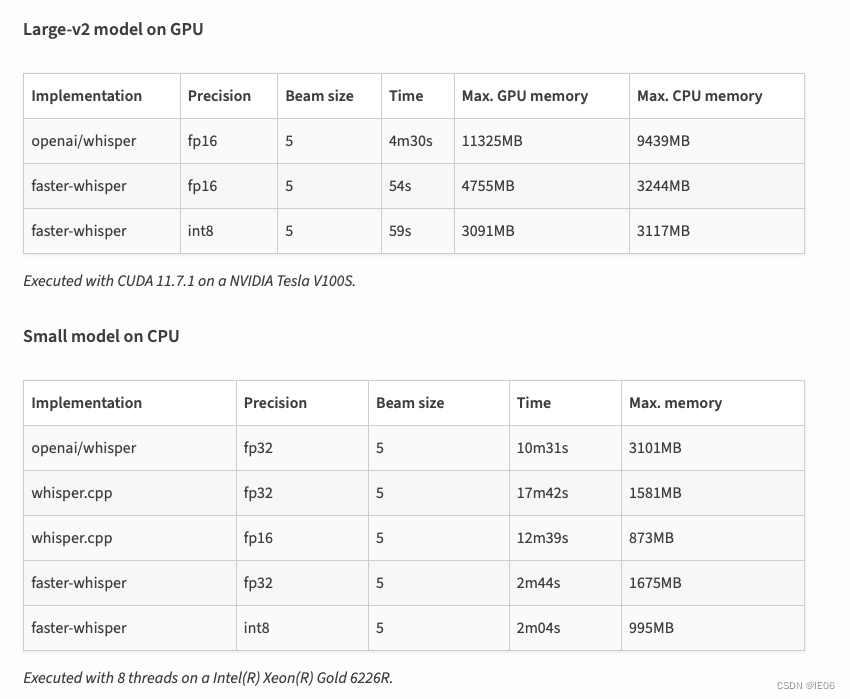Select the int8 precision cell in GPU table
850x699 pixels.
click(x=228, y=231)
